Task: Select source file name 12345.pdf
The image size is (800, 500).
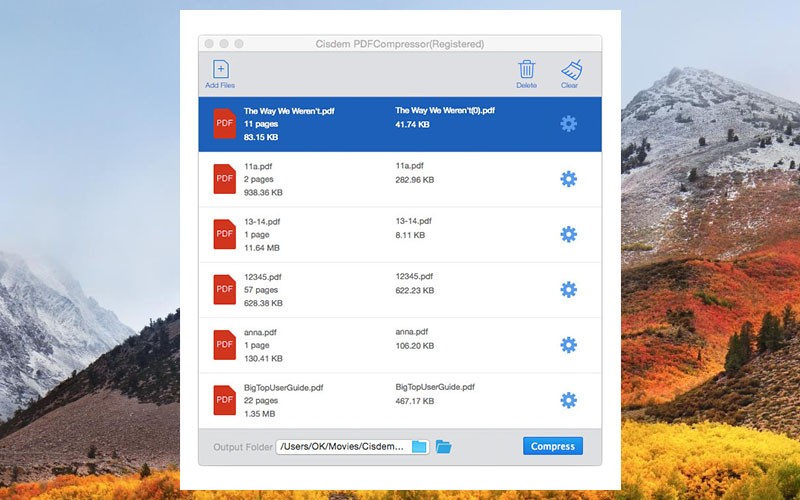Action: (263, 277)
